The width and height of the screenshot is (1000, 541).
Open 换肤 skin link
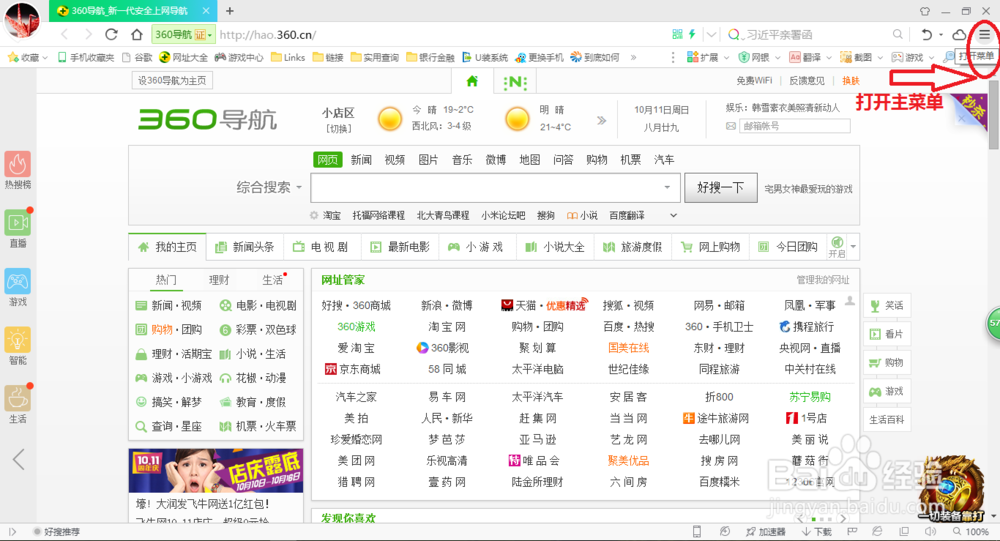click(x=851, y=81)
